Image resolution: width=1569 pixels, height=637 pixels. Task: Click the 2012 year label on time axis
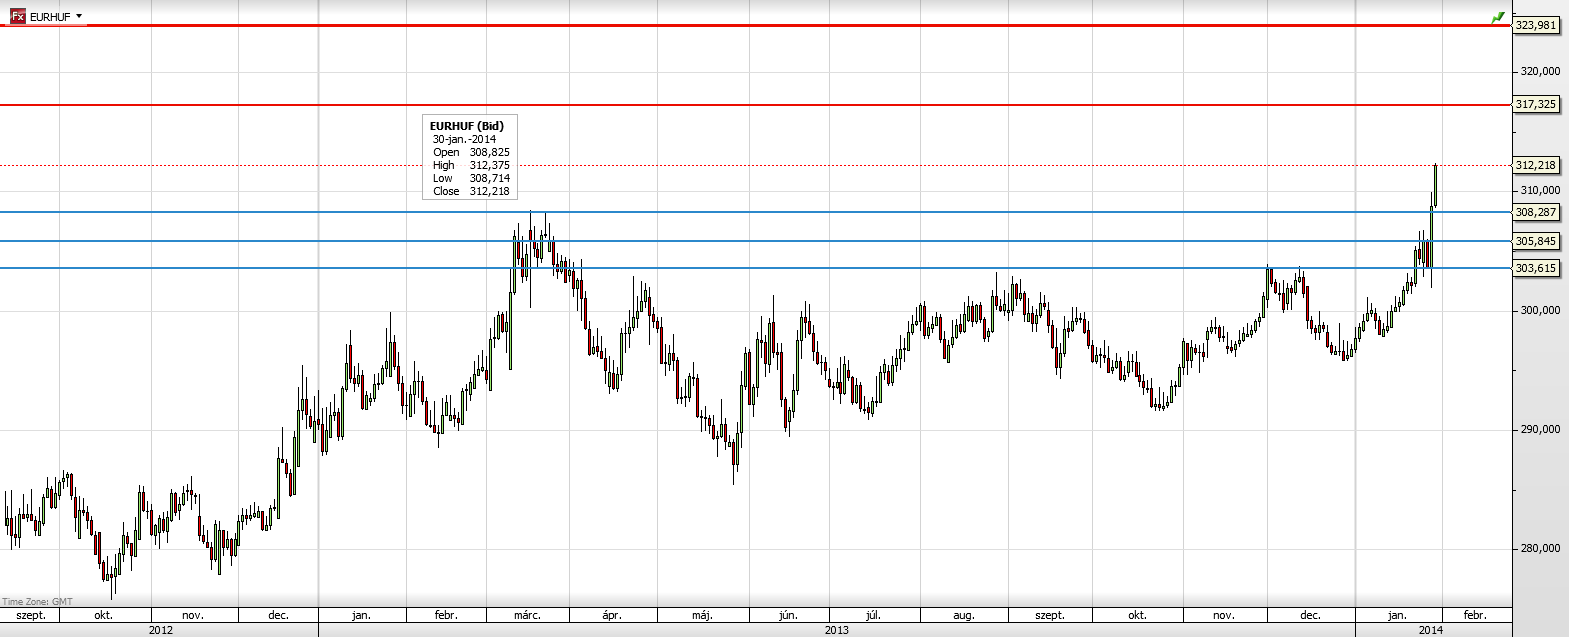point(160,630)
